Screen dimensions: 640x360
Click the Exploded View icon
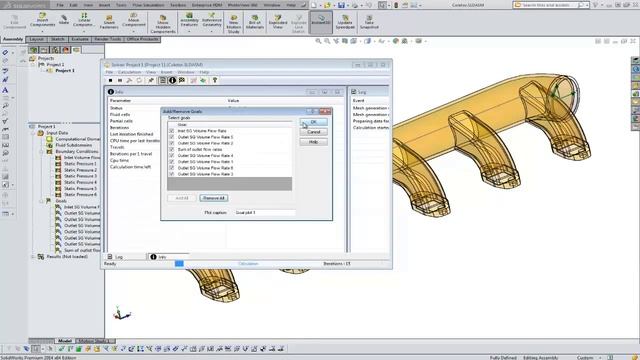[x=278, y=22]
